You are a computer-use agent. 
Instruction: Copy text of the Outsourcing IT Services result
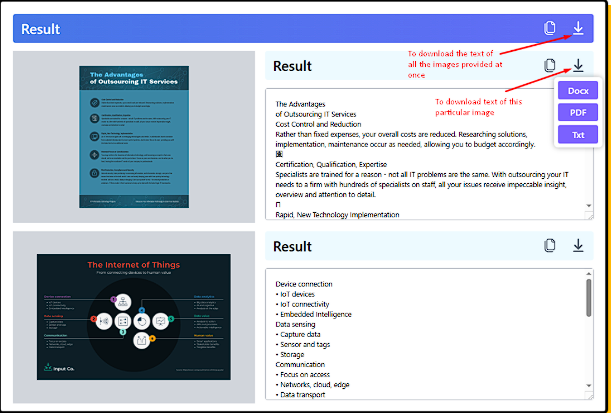coord(549,65)
